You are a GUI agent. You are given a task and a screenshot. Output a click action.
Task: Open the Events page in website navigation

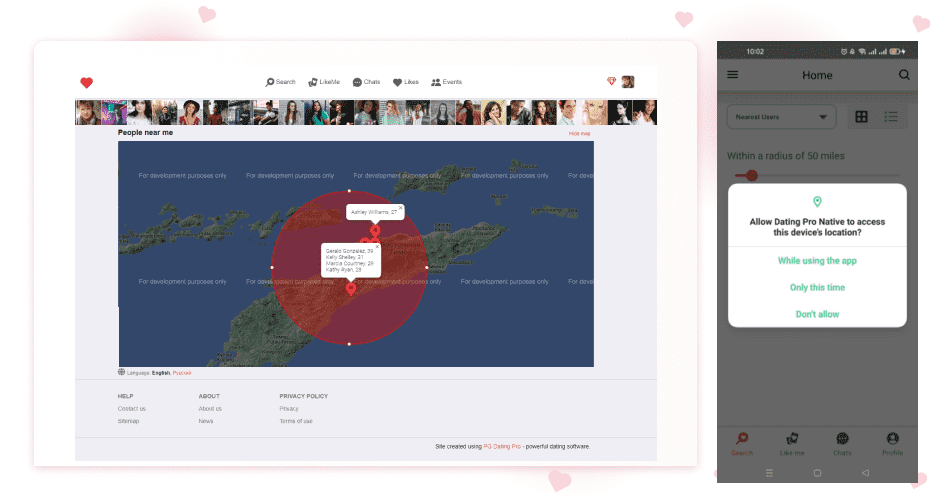click(447, 82)
